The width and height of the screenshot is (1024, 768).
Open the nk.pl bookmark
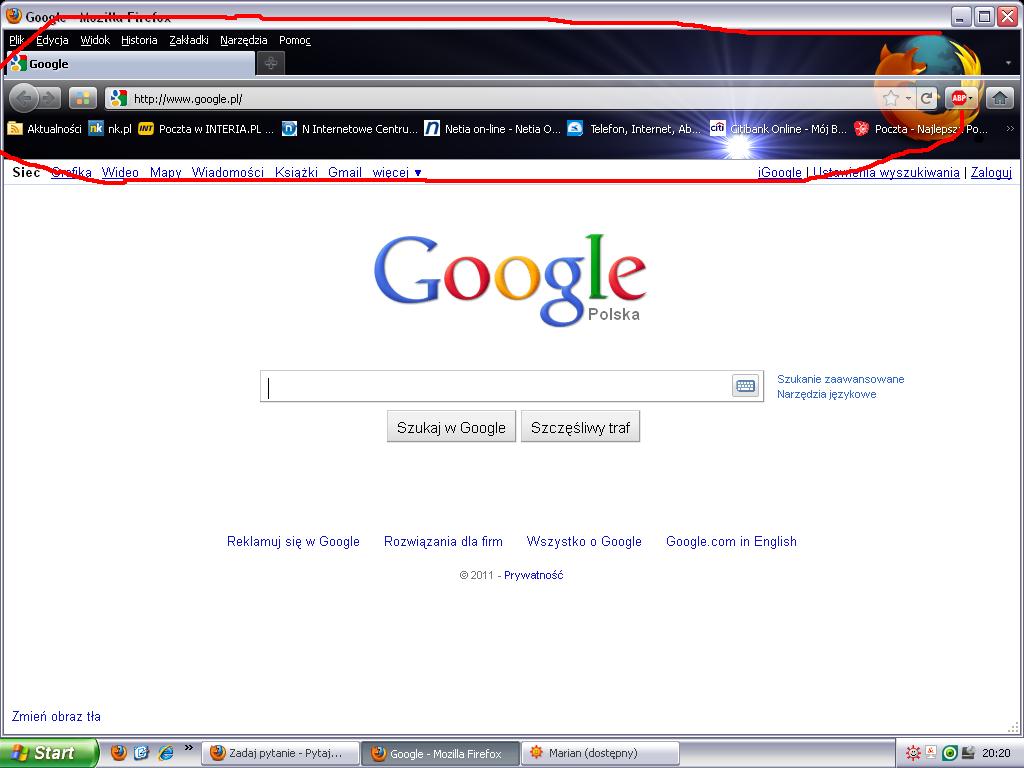pyautogui.click(x=110, y=129)
